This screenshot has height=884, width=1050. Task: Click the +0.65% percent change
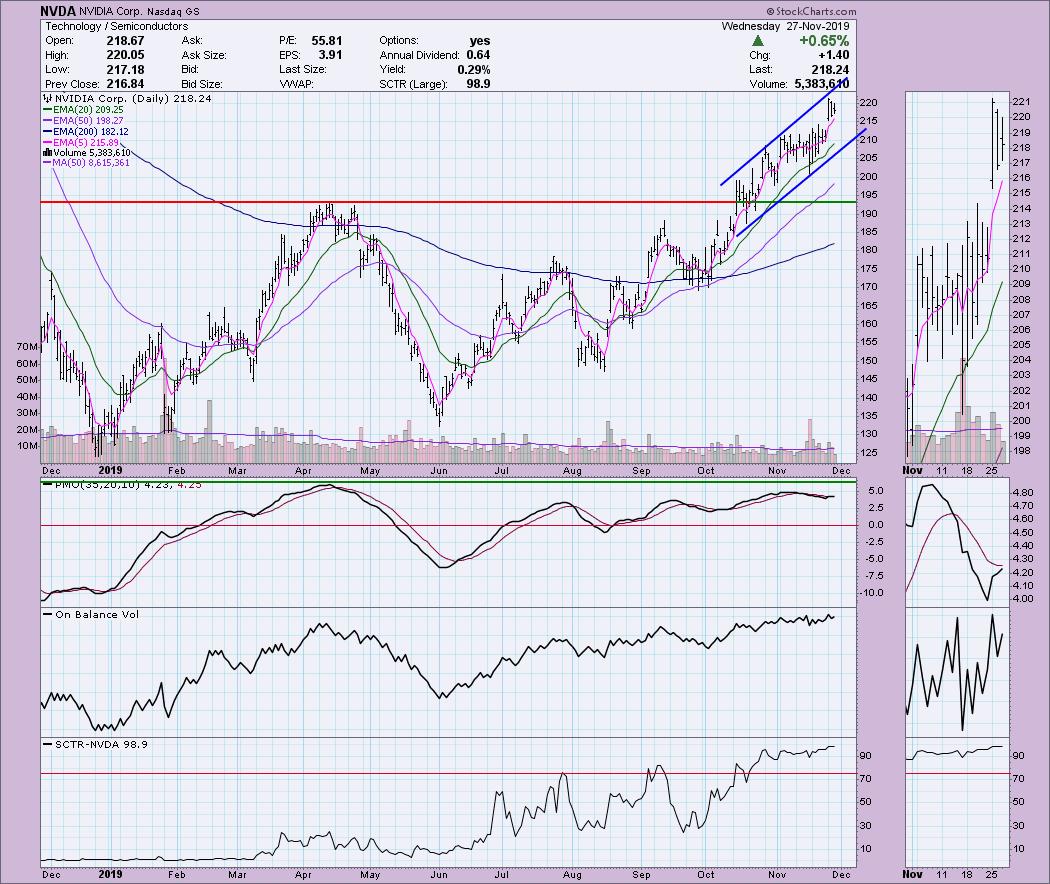(x=824, y=41)
